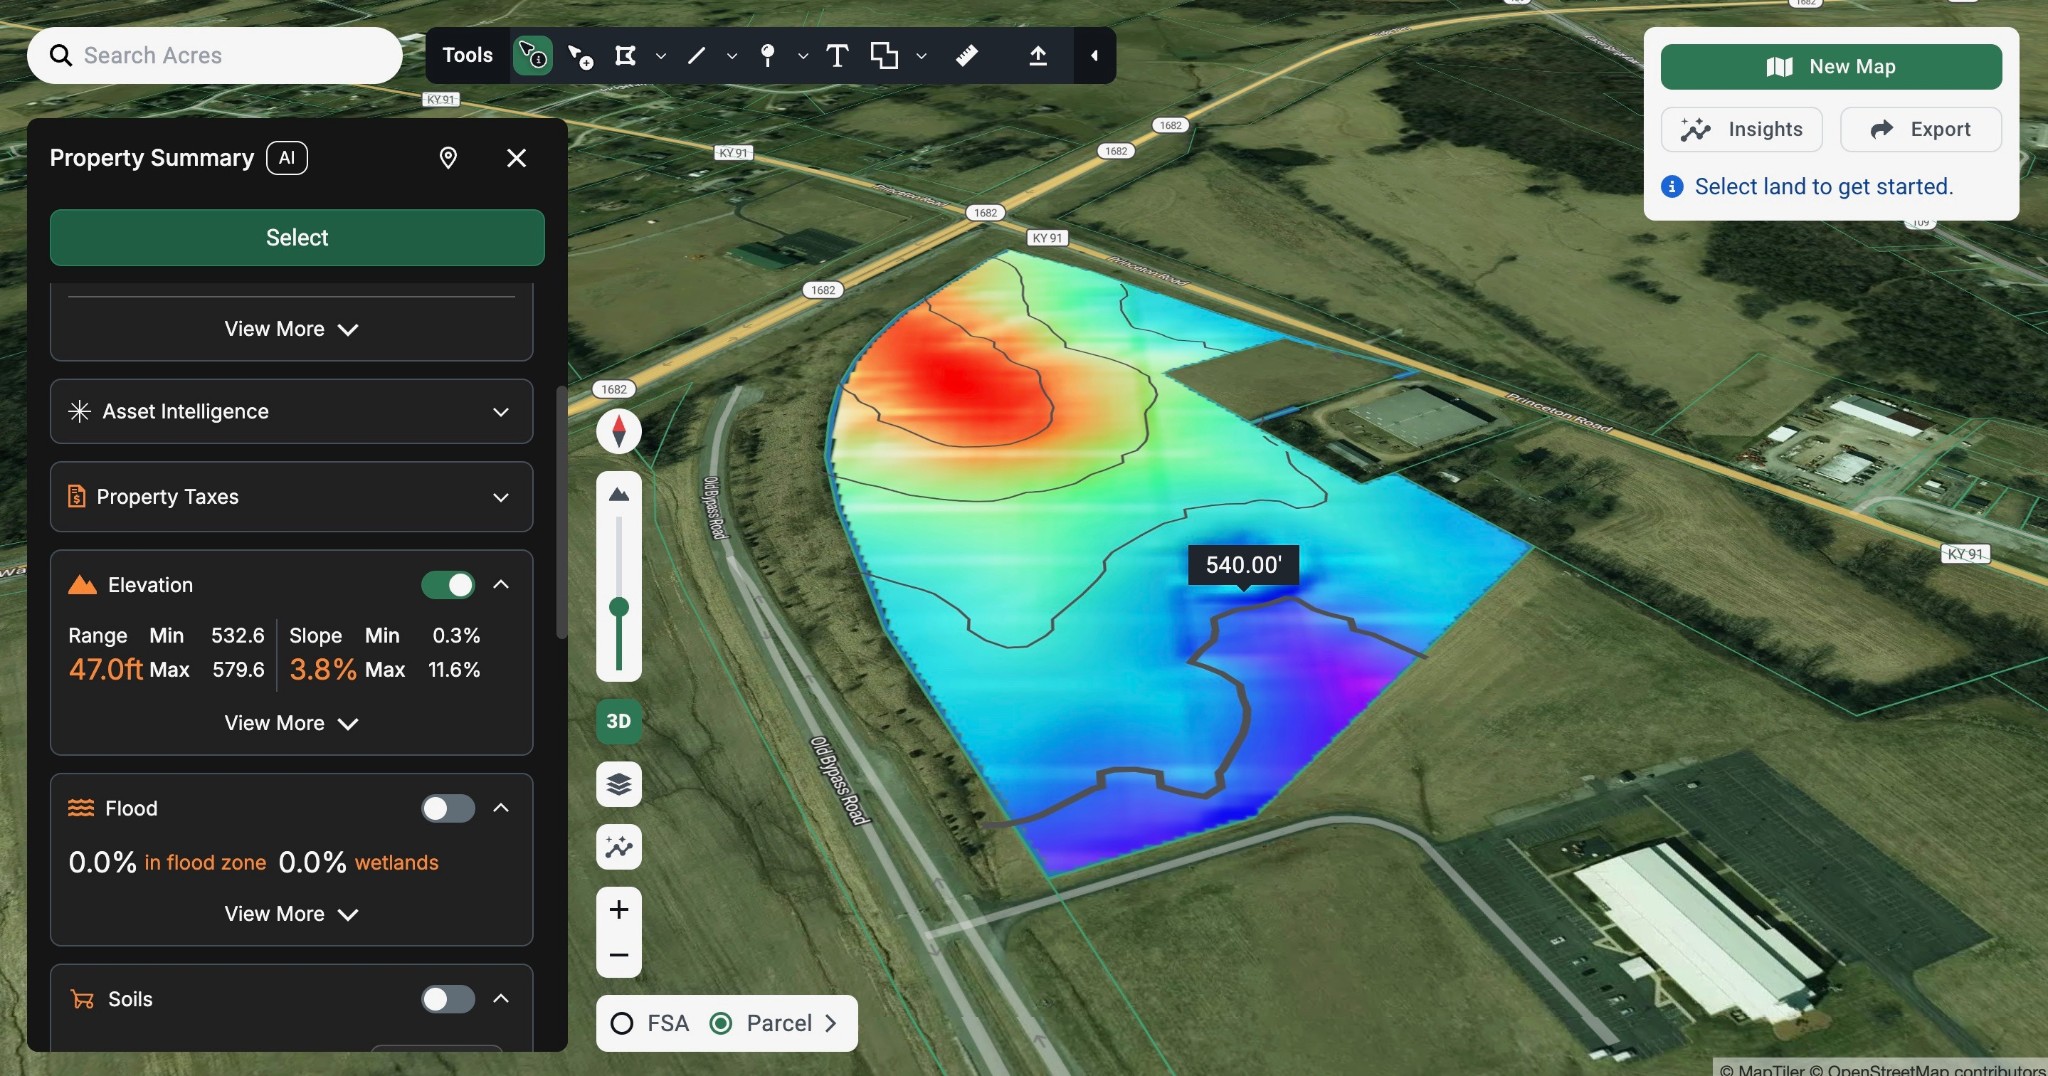
Task: Click the map tilt slider handle
Action: point(619,607)
